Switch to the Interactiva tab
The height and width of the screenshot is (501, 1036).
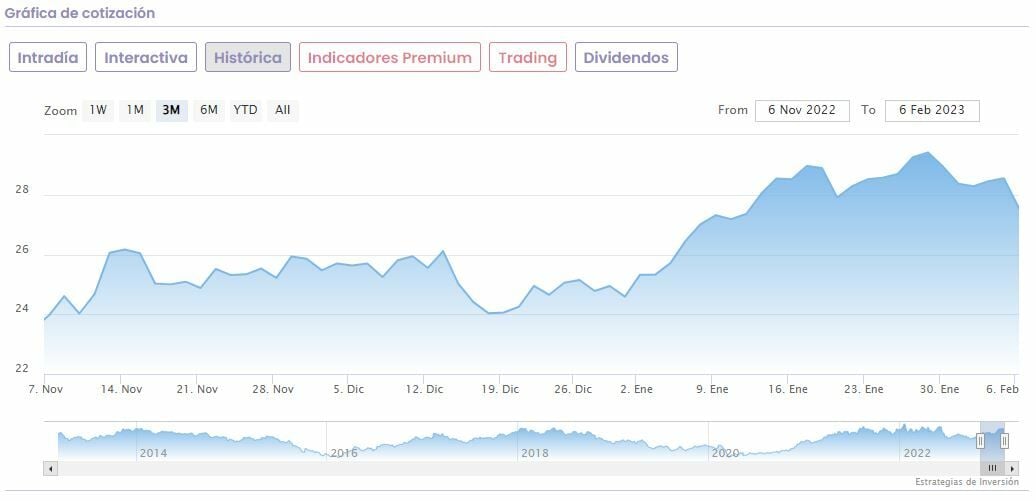click(146, 57)
